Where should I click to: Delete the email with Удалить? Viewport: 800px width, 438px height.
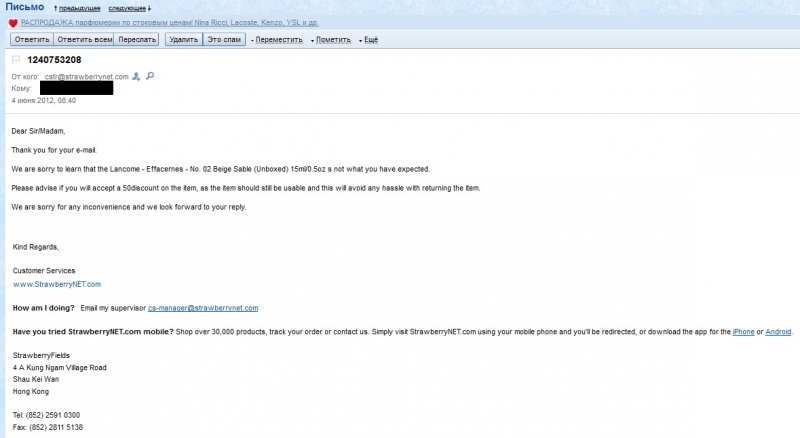coord(183,40)
